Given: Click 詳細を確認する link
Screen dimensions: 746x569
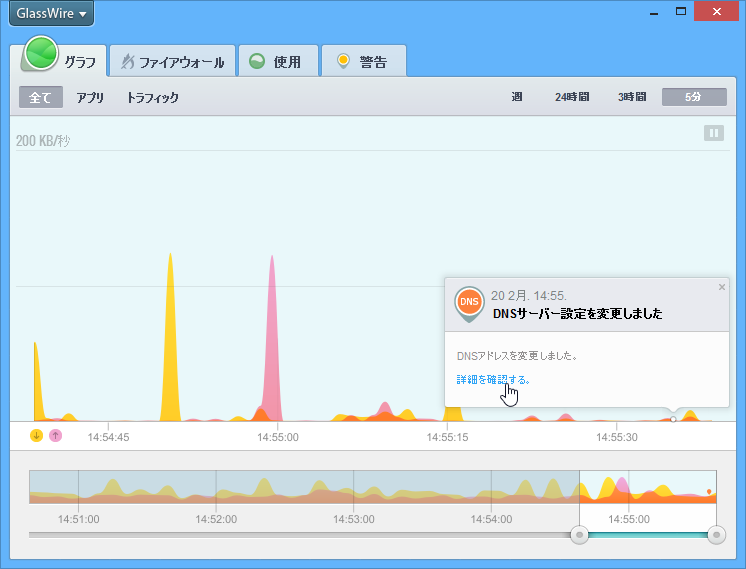Looking at the screenshot, I should 493,380.
